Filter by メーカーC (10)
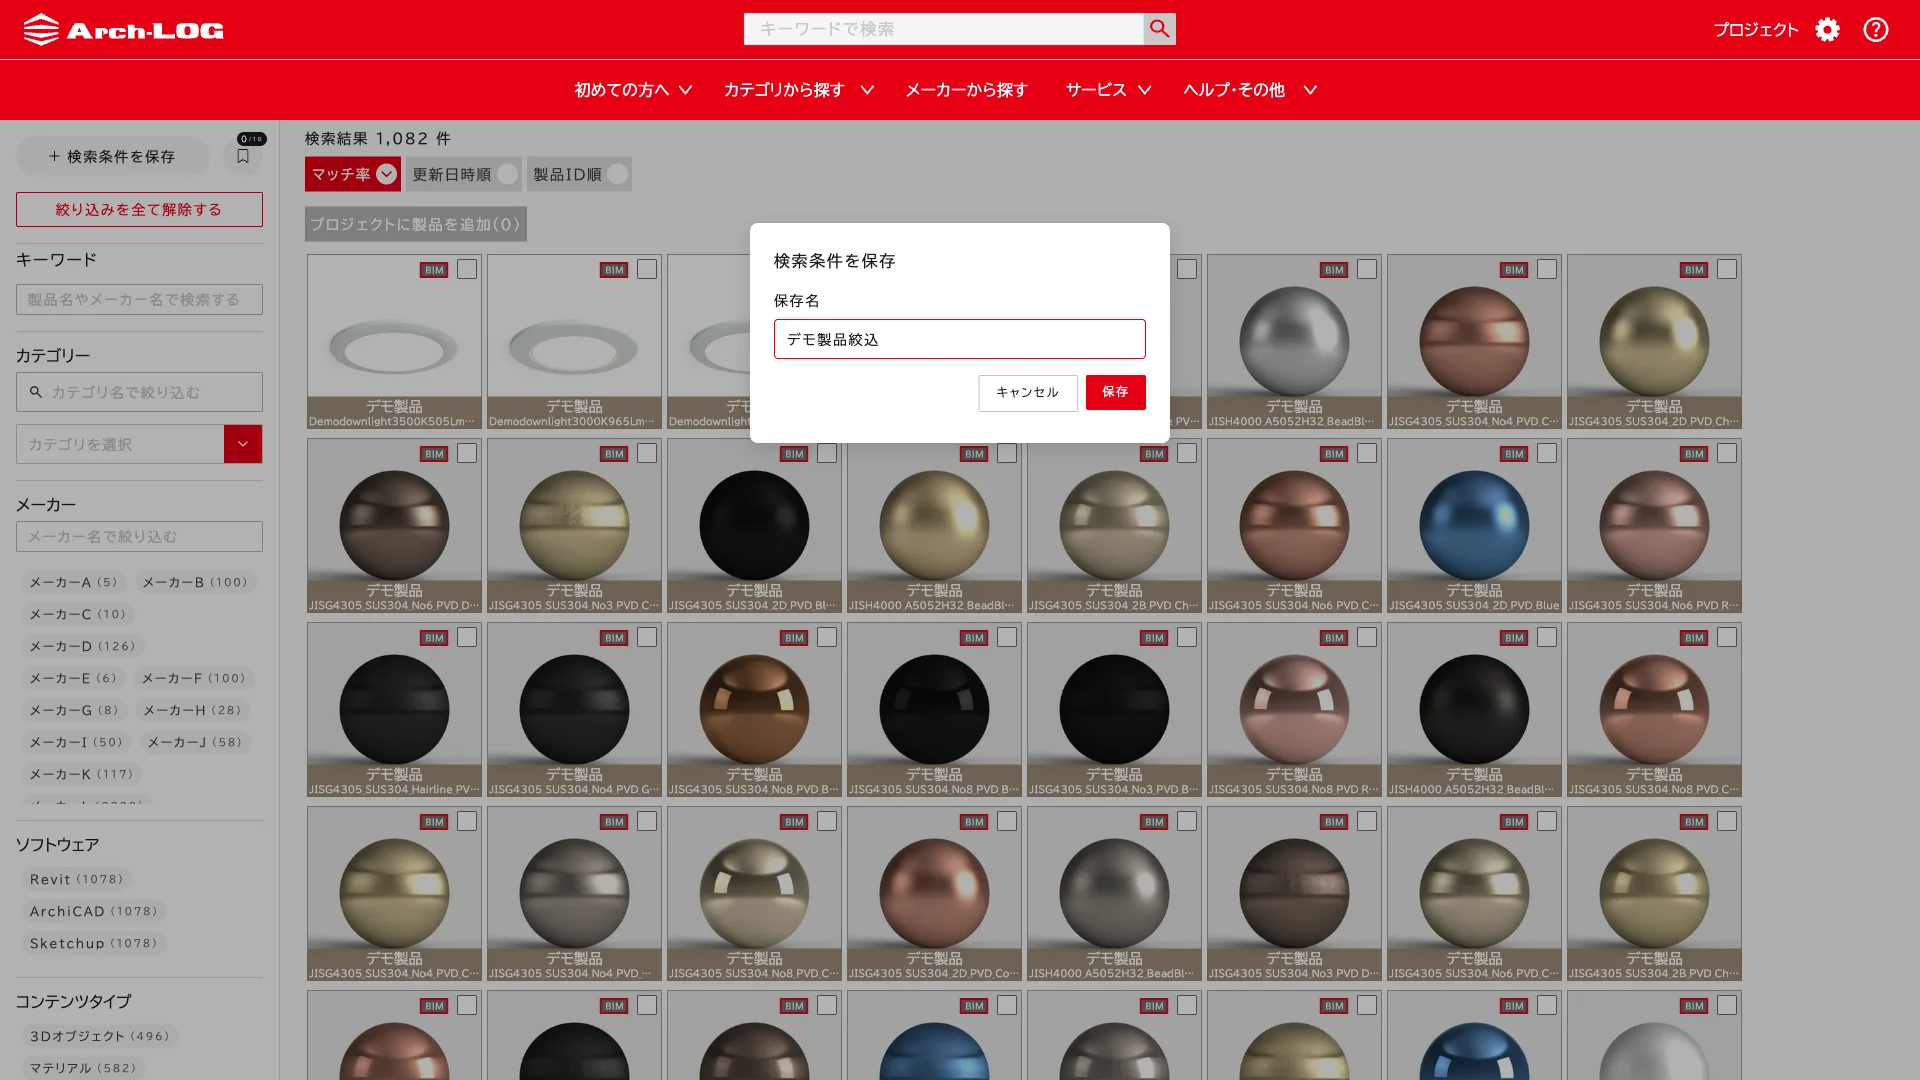 point(78,614)
